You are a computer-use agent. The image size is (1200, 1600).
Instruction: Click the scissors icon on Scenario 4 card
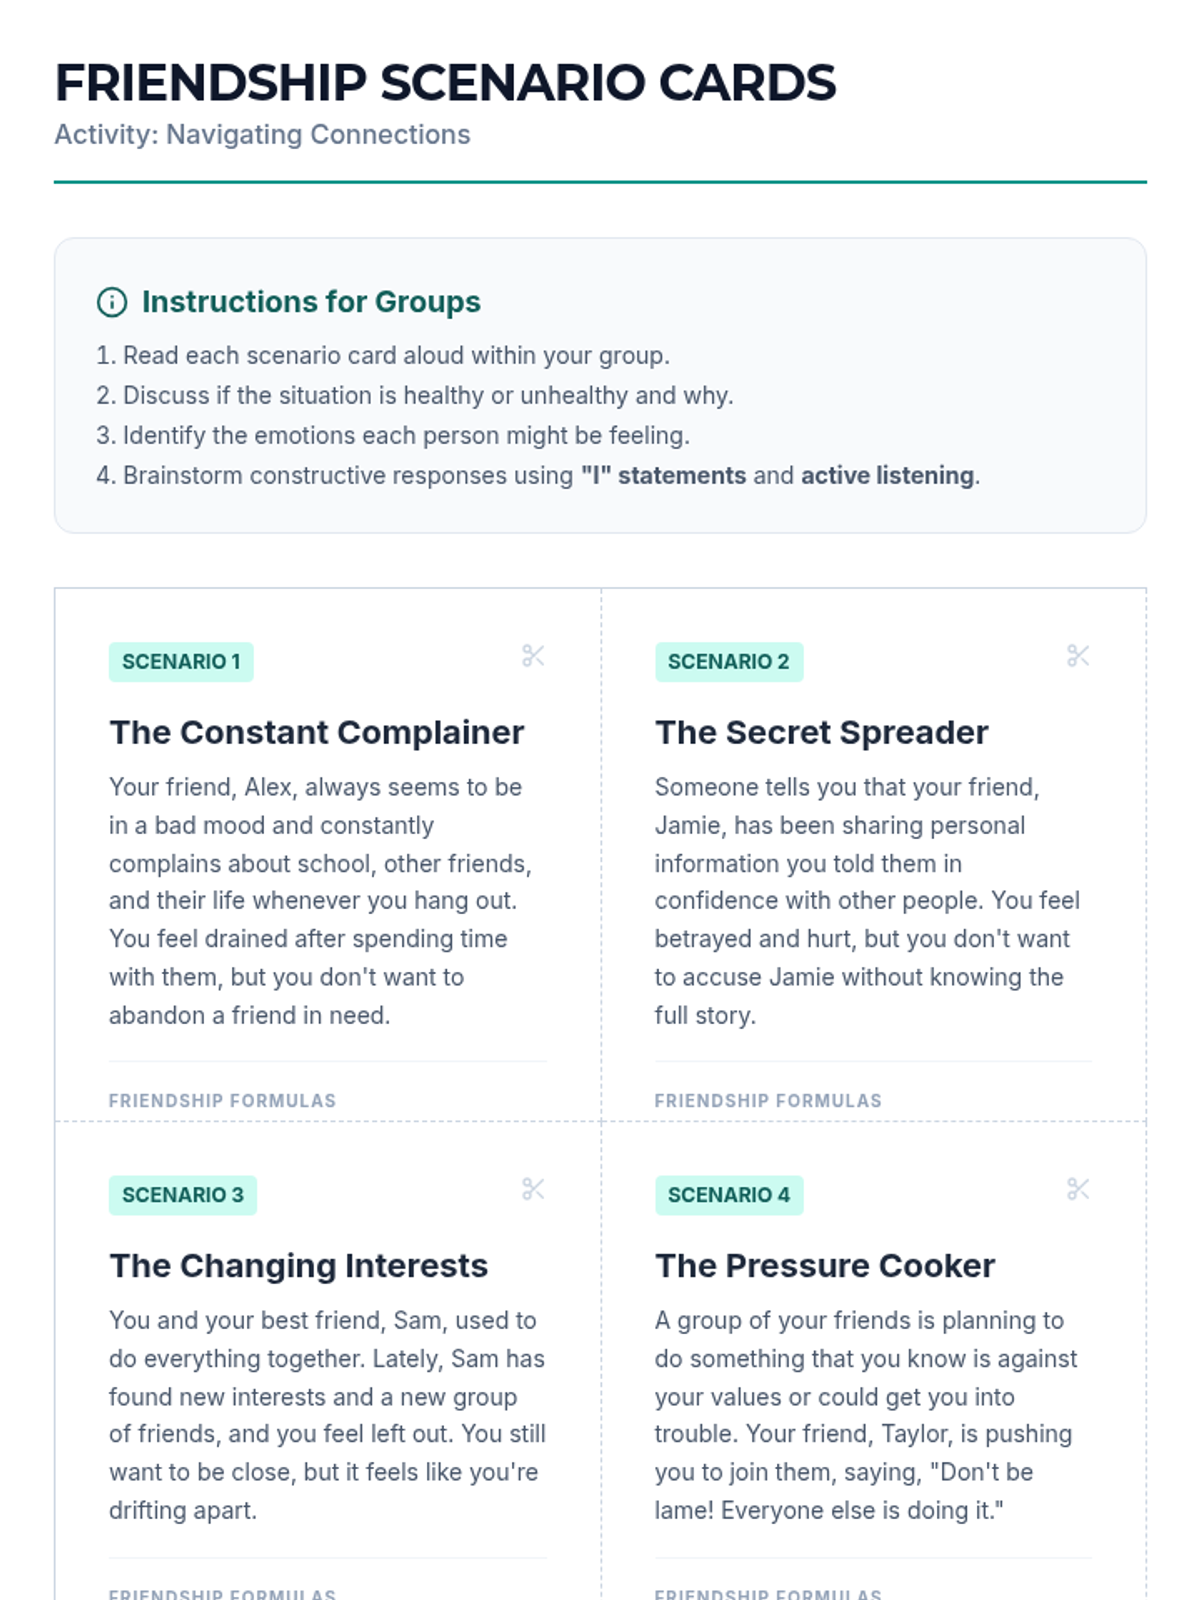(1078, 1189)
